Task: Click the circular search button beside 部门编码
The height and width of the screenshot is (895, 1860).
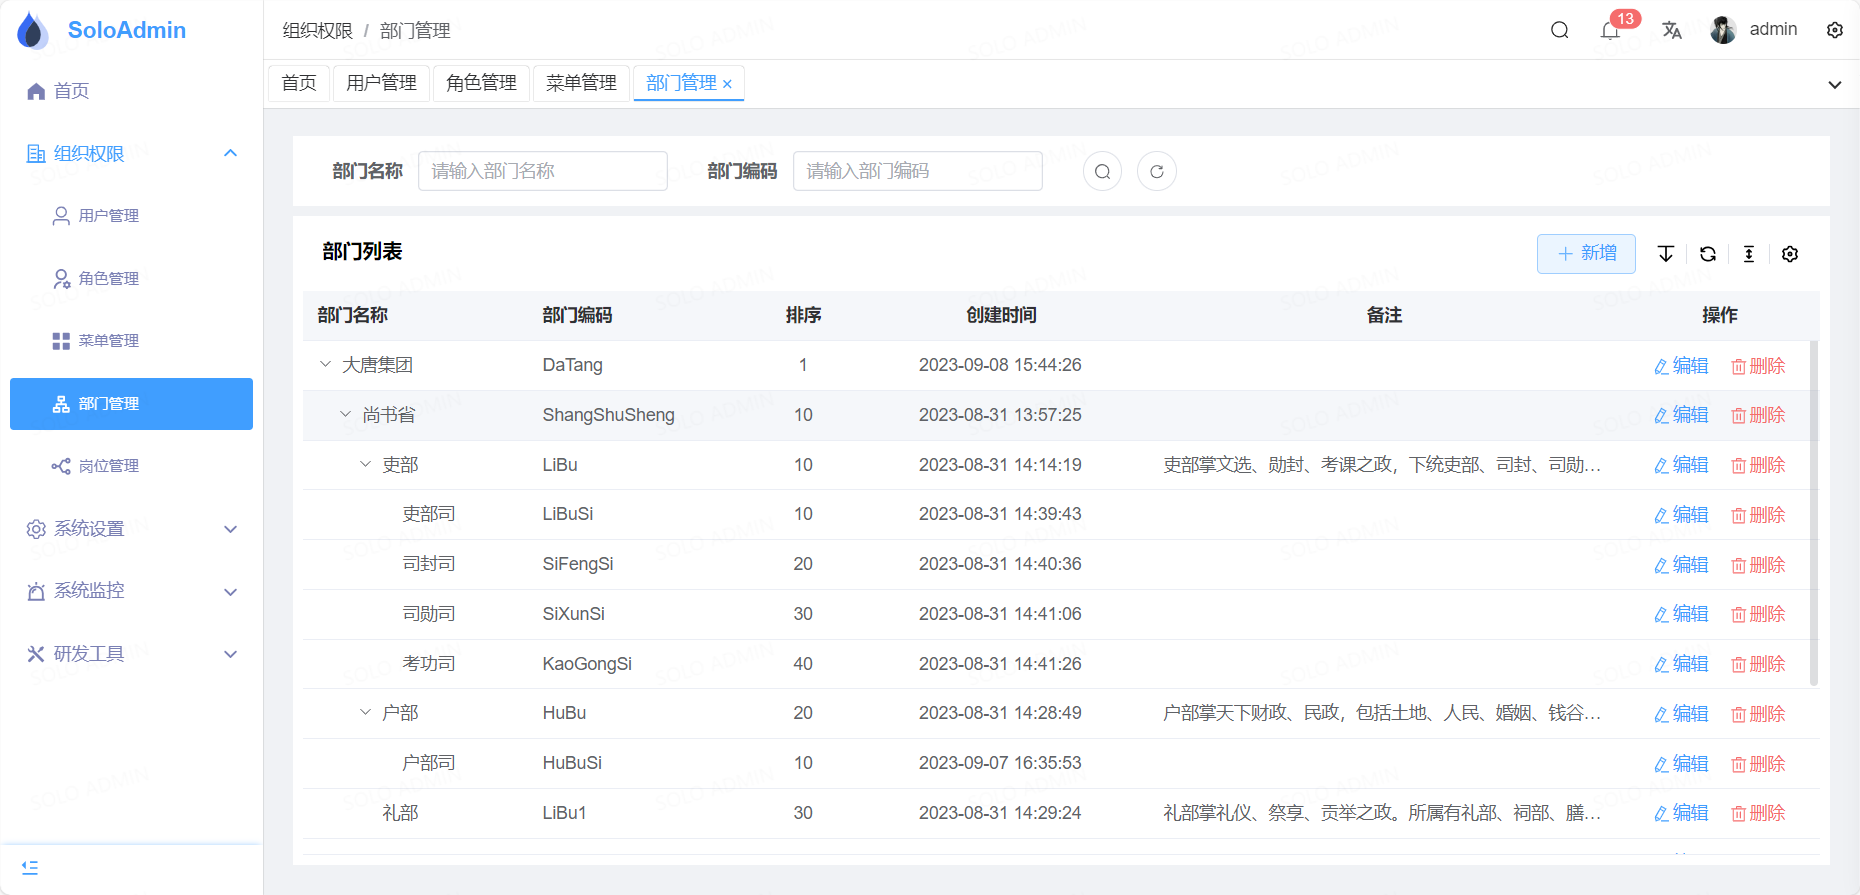Action: click(x=1102, y=171)
